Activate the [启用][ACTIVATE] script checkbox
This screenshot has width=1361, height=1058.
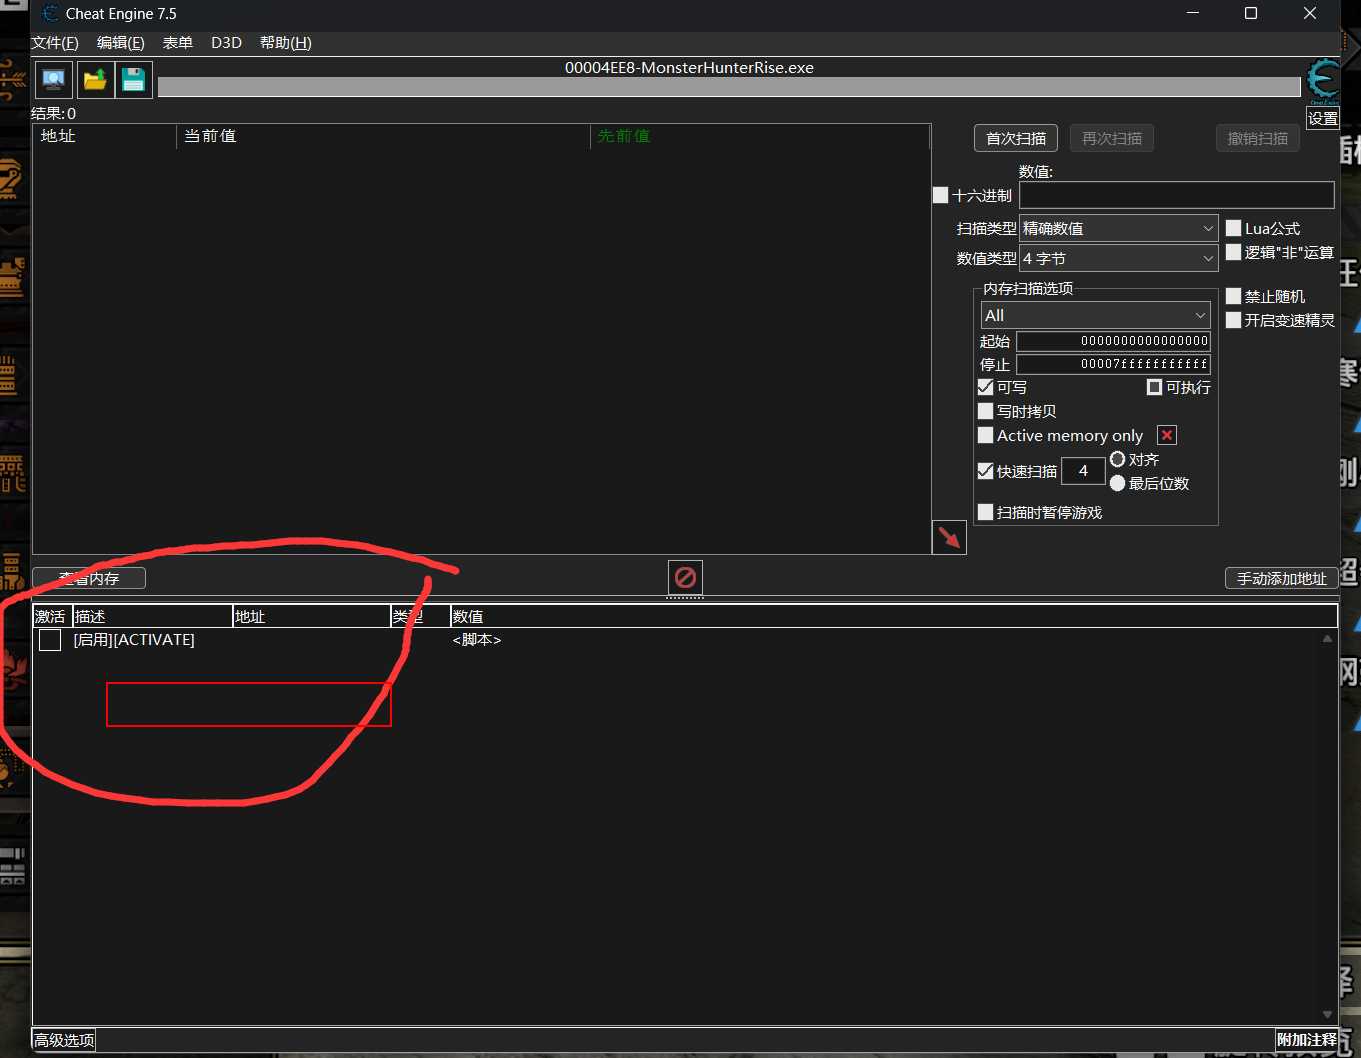click(50, 640)
